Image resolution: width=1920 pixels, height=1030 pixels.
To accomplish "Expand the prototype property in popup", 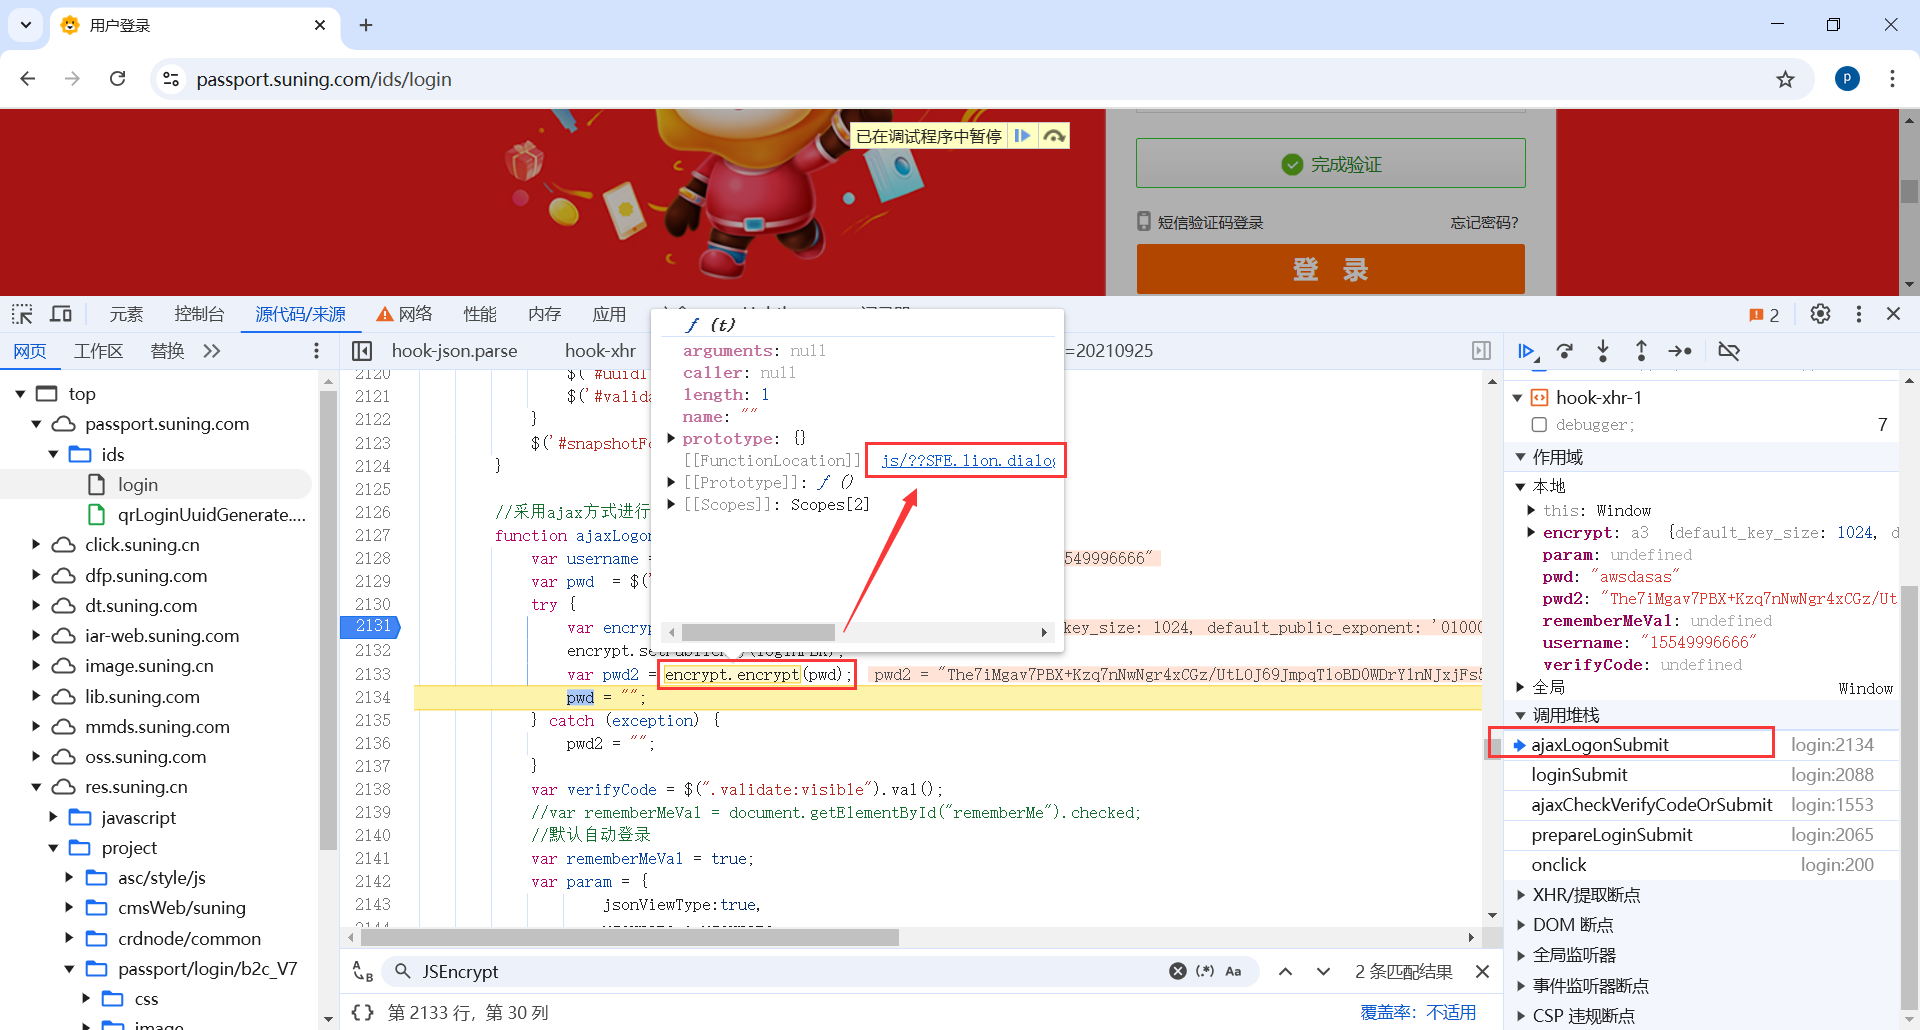I will pyautogui.click(x=671, y=438).
